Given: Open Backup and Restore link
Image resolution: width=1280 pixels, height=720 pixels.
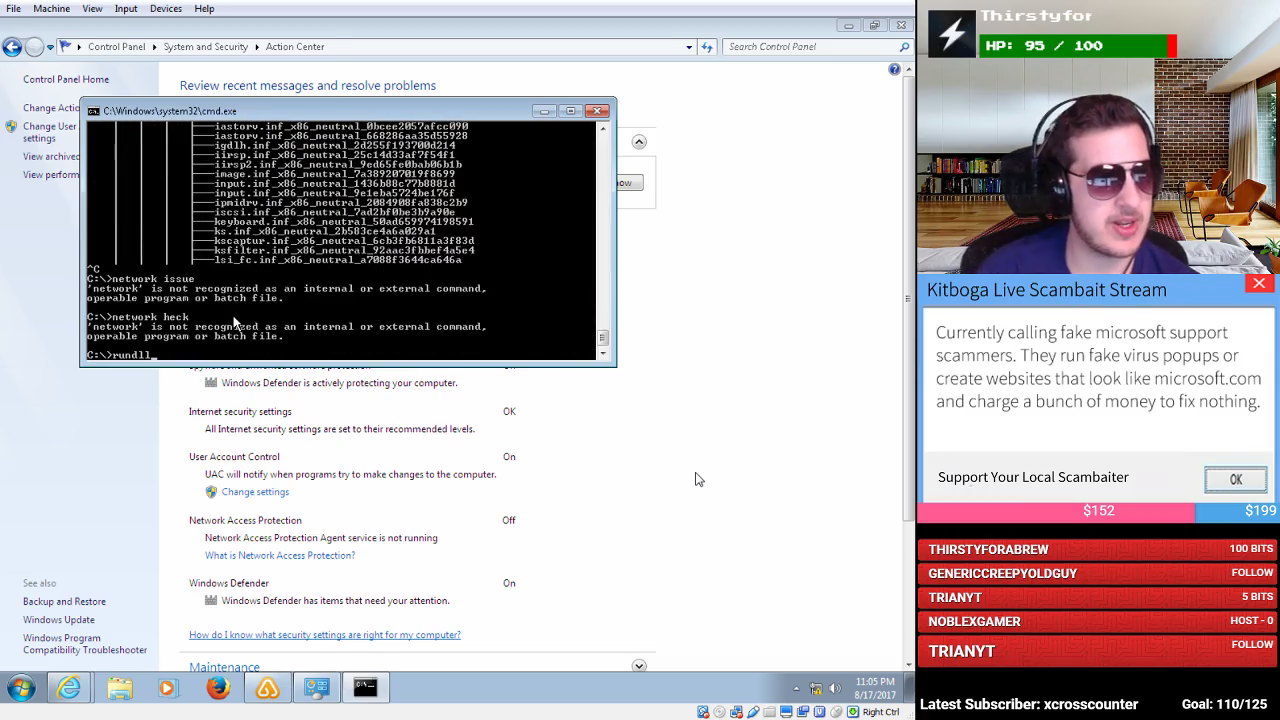Looking at the screenshot, I should pos(64,602).
